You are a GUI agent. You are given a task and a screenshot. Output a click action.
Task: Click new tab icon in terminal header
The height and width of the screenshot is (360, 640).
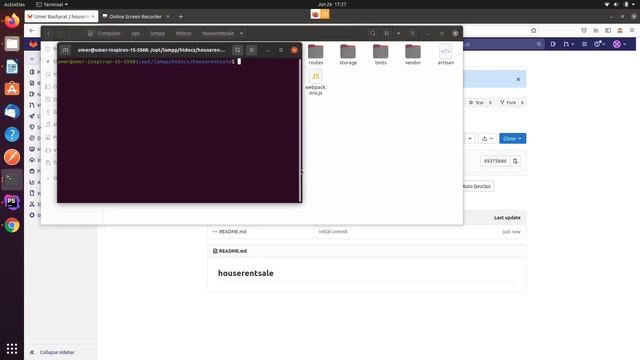[x=65, y=50]
